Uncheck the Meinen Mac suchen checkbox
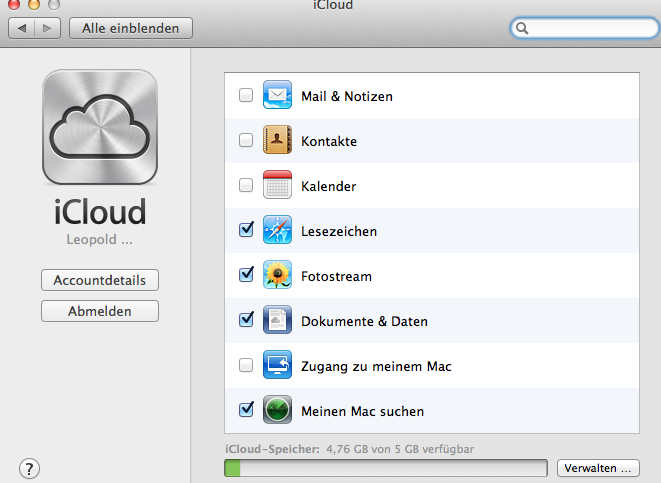 (246, 410)
